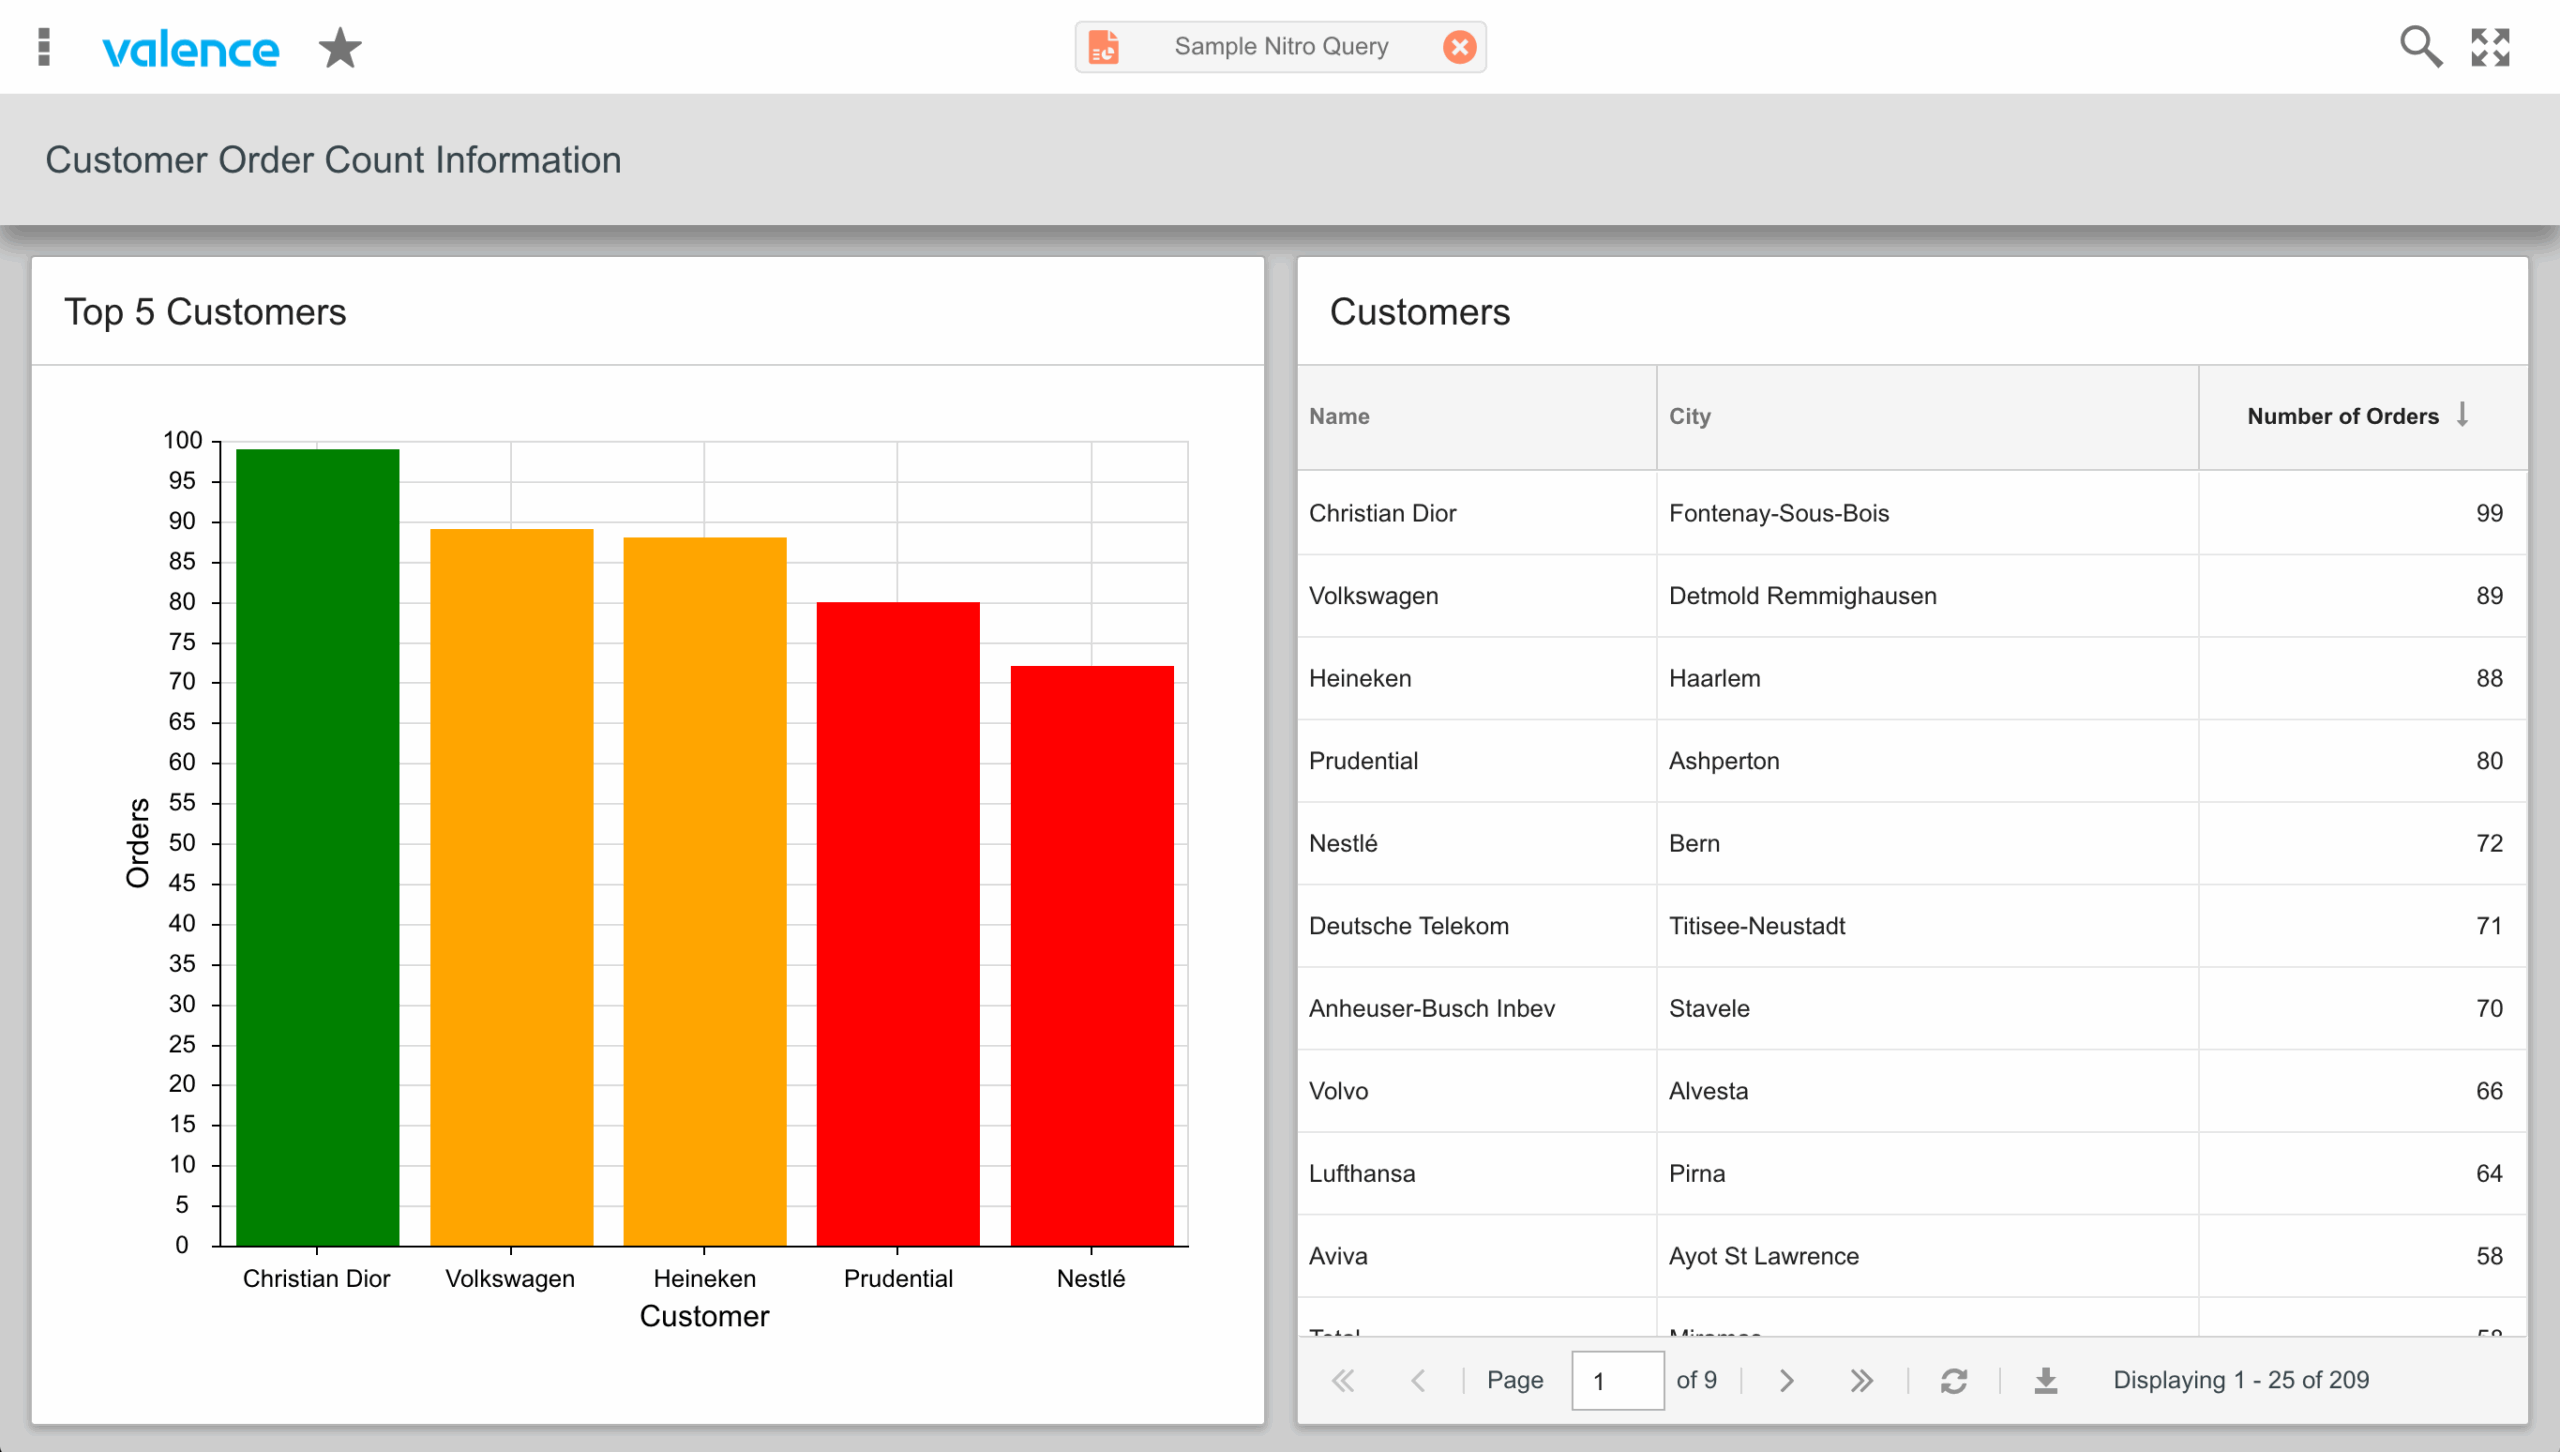The image size is (2560, 1452).
Task: Click the Top 5 Customers panel title
Action: click(205, 312)
